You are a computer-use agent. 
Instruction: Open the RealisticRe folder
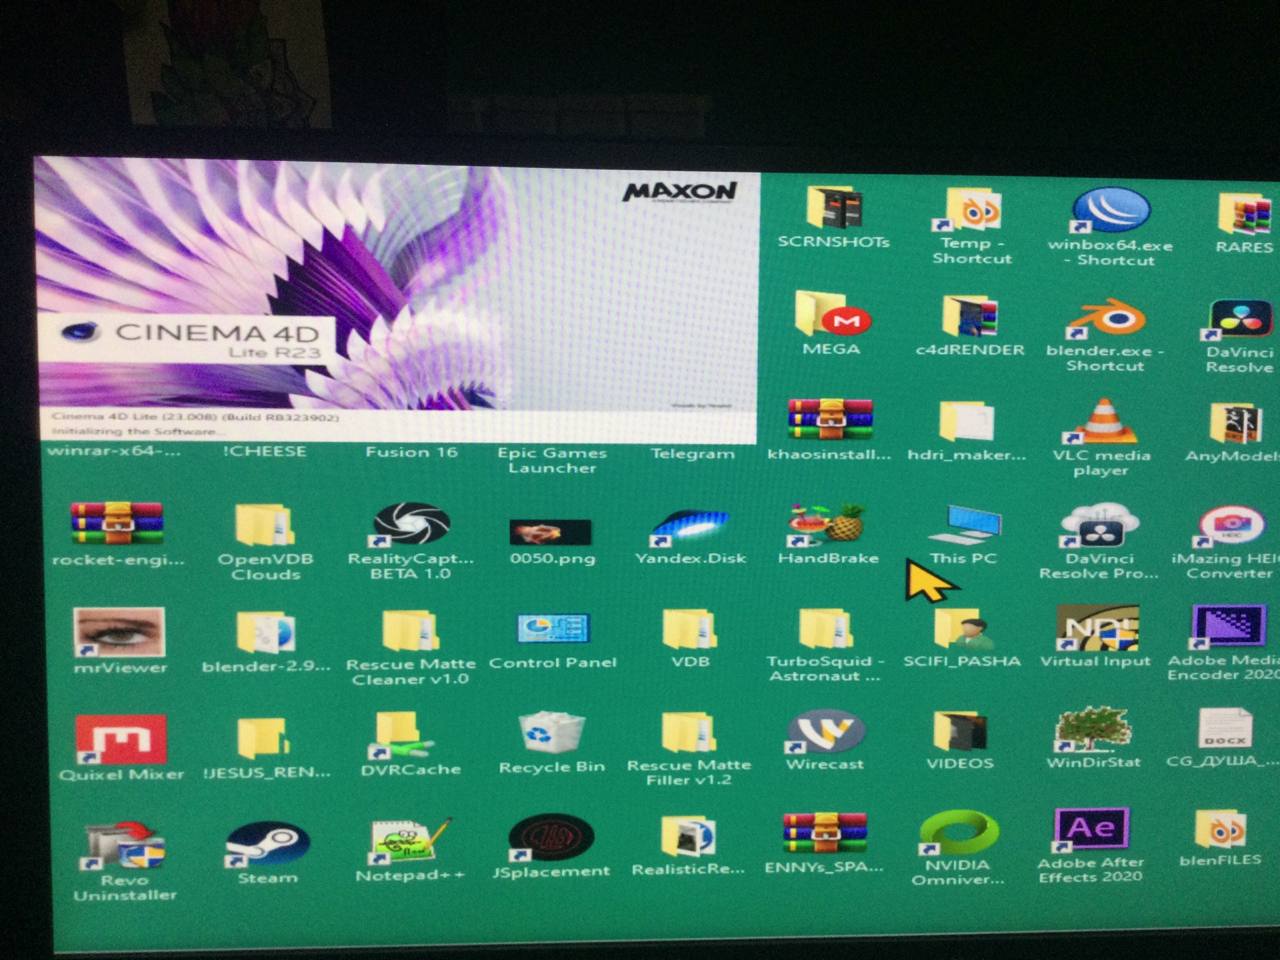tap(687, 838)
